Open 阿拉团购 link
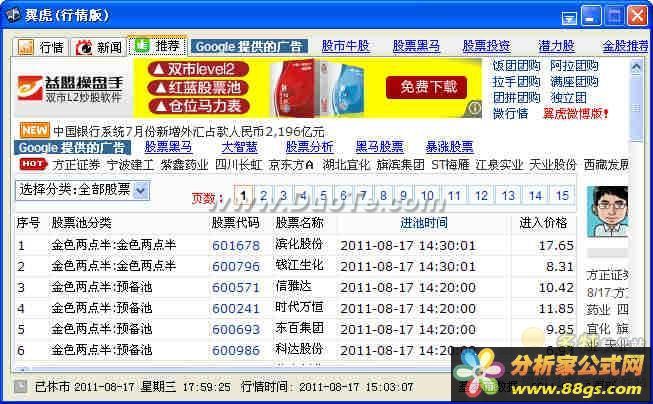The image size is (653, 404). point(574,65)
